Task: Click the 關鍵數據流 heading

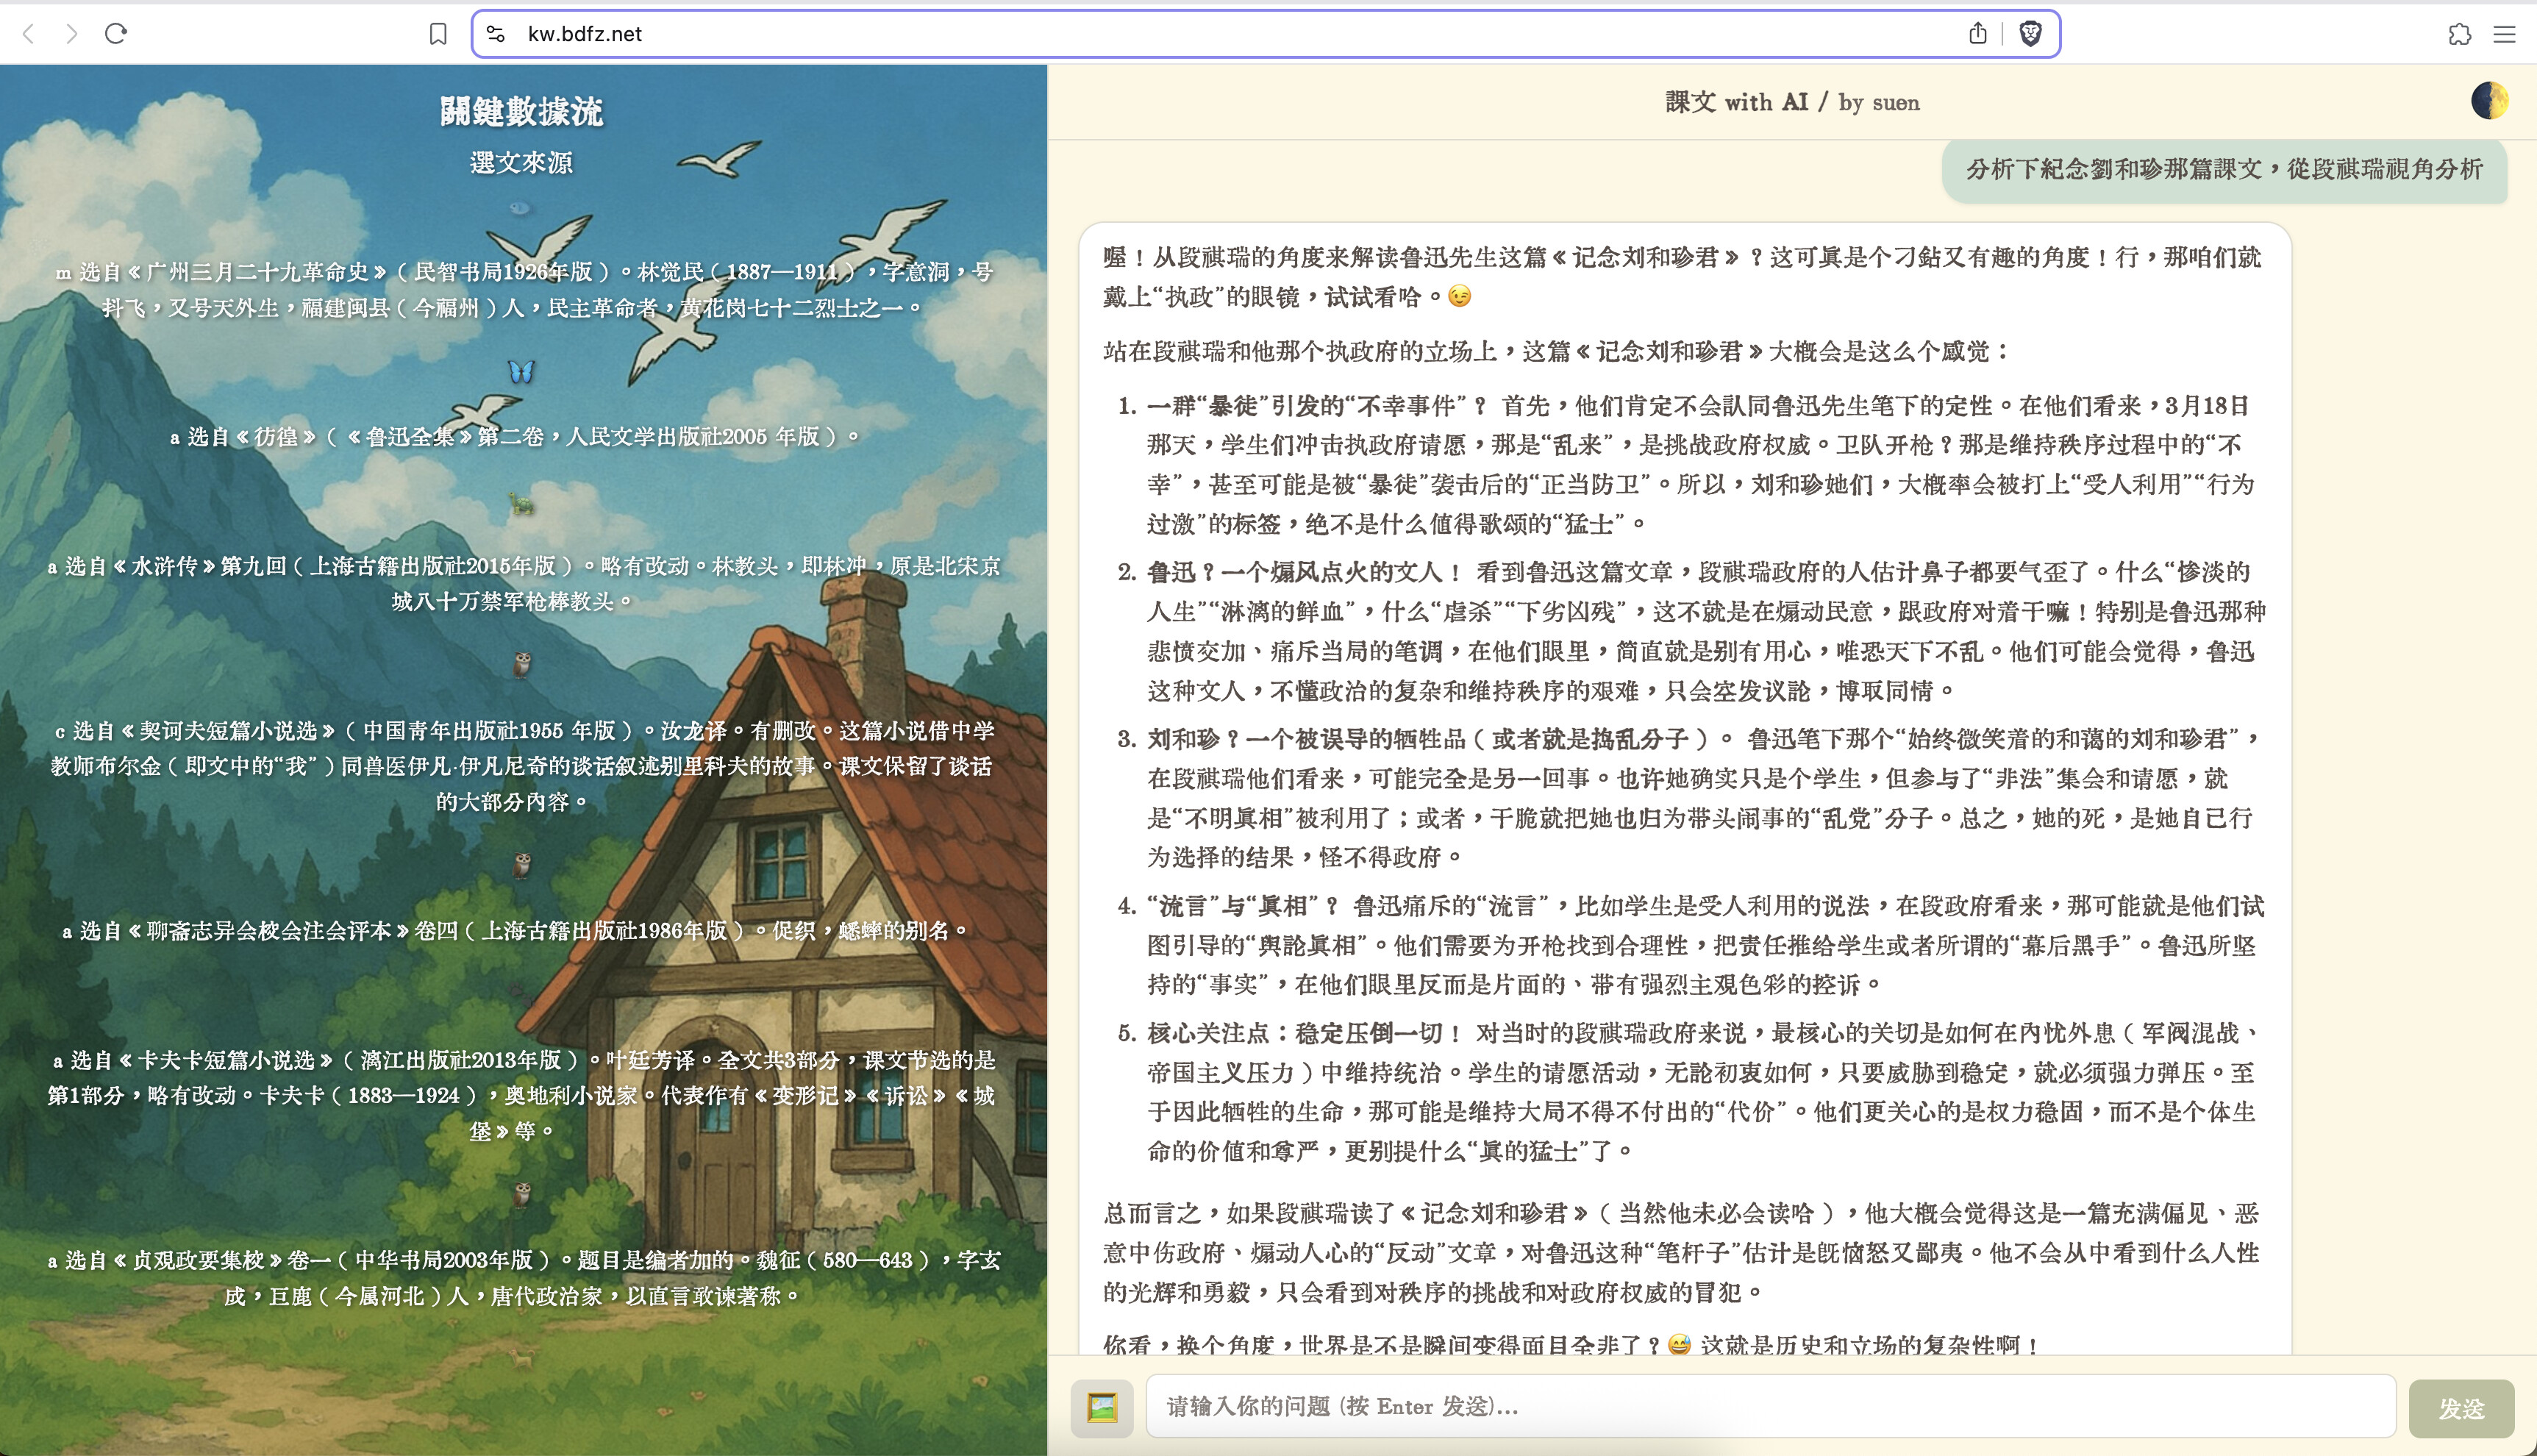Action: [521, 111]
